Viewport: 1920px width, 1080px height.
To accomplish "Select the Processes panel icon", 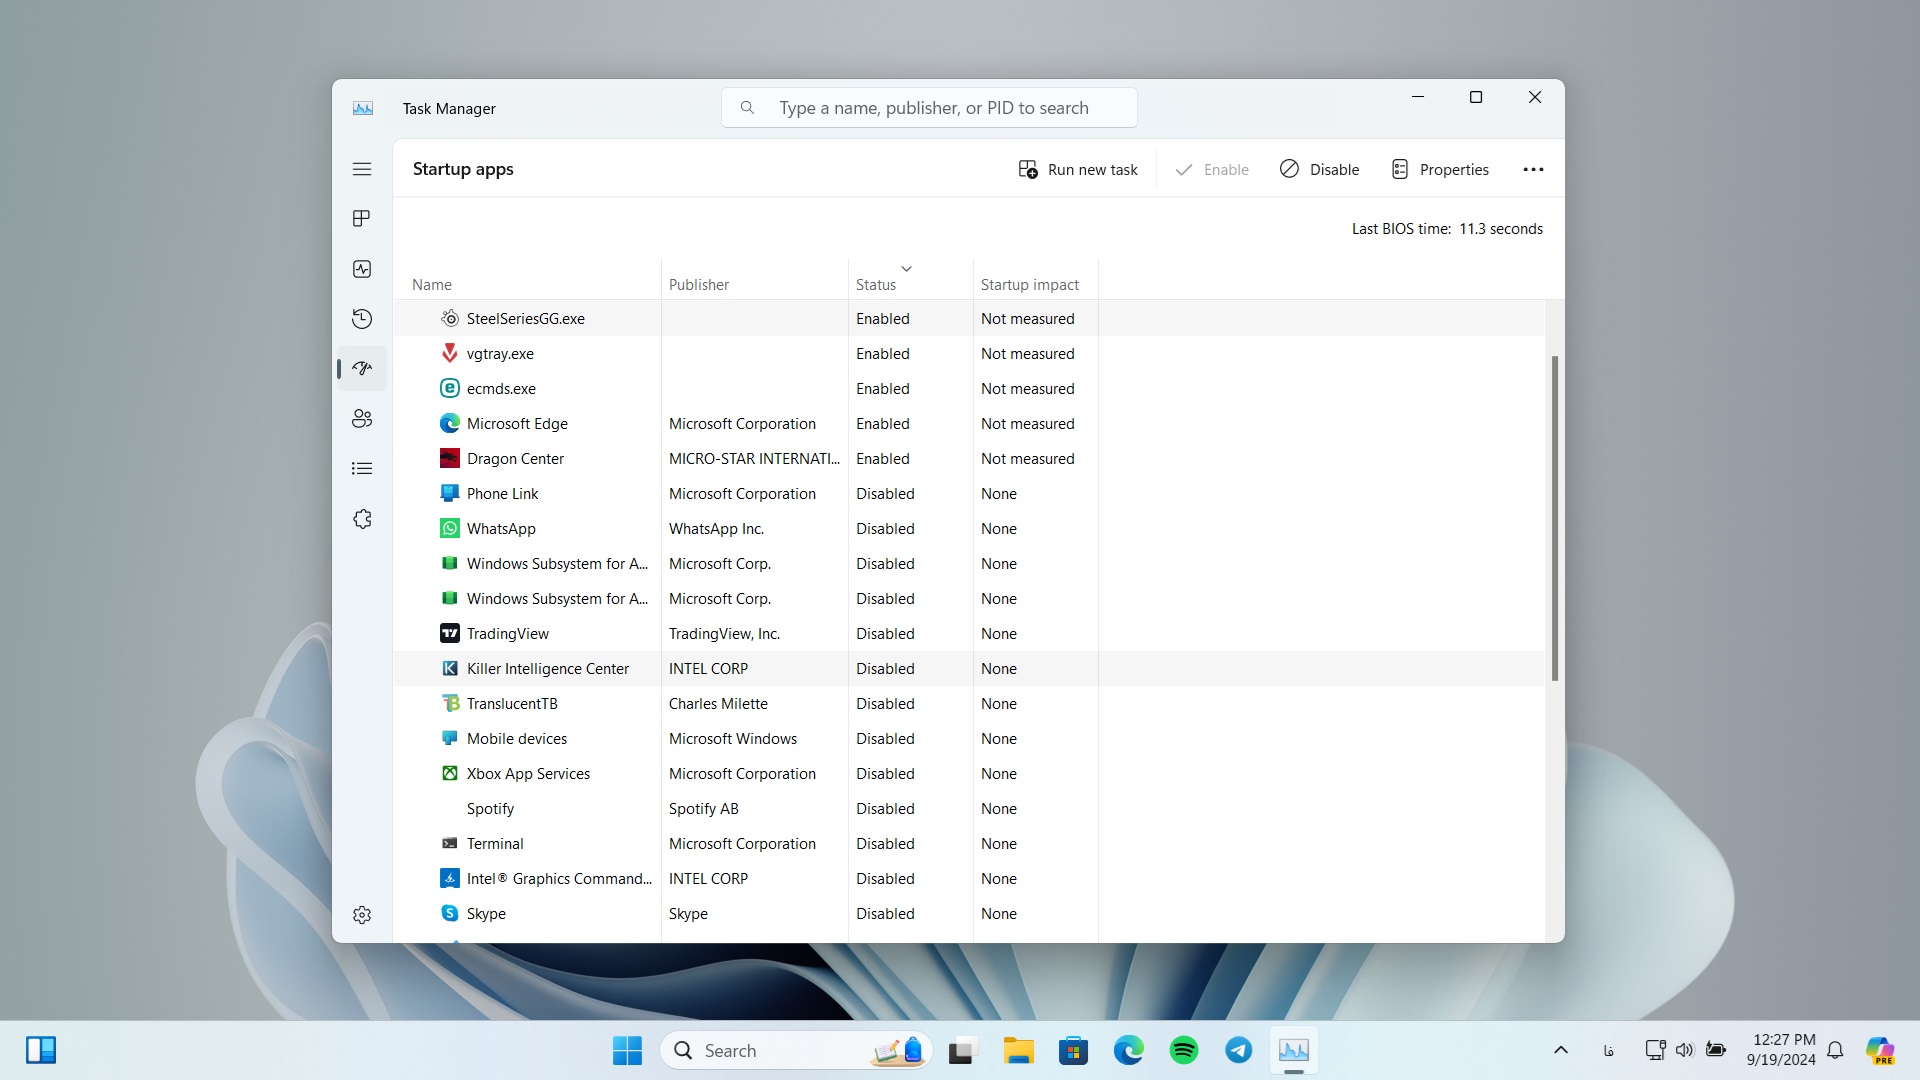I will click(x=361, y=218).
